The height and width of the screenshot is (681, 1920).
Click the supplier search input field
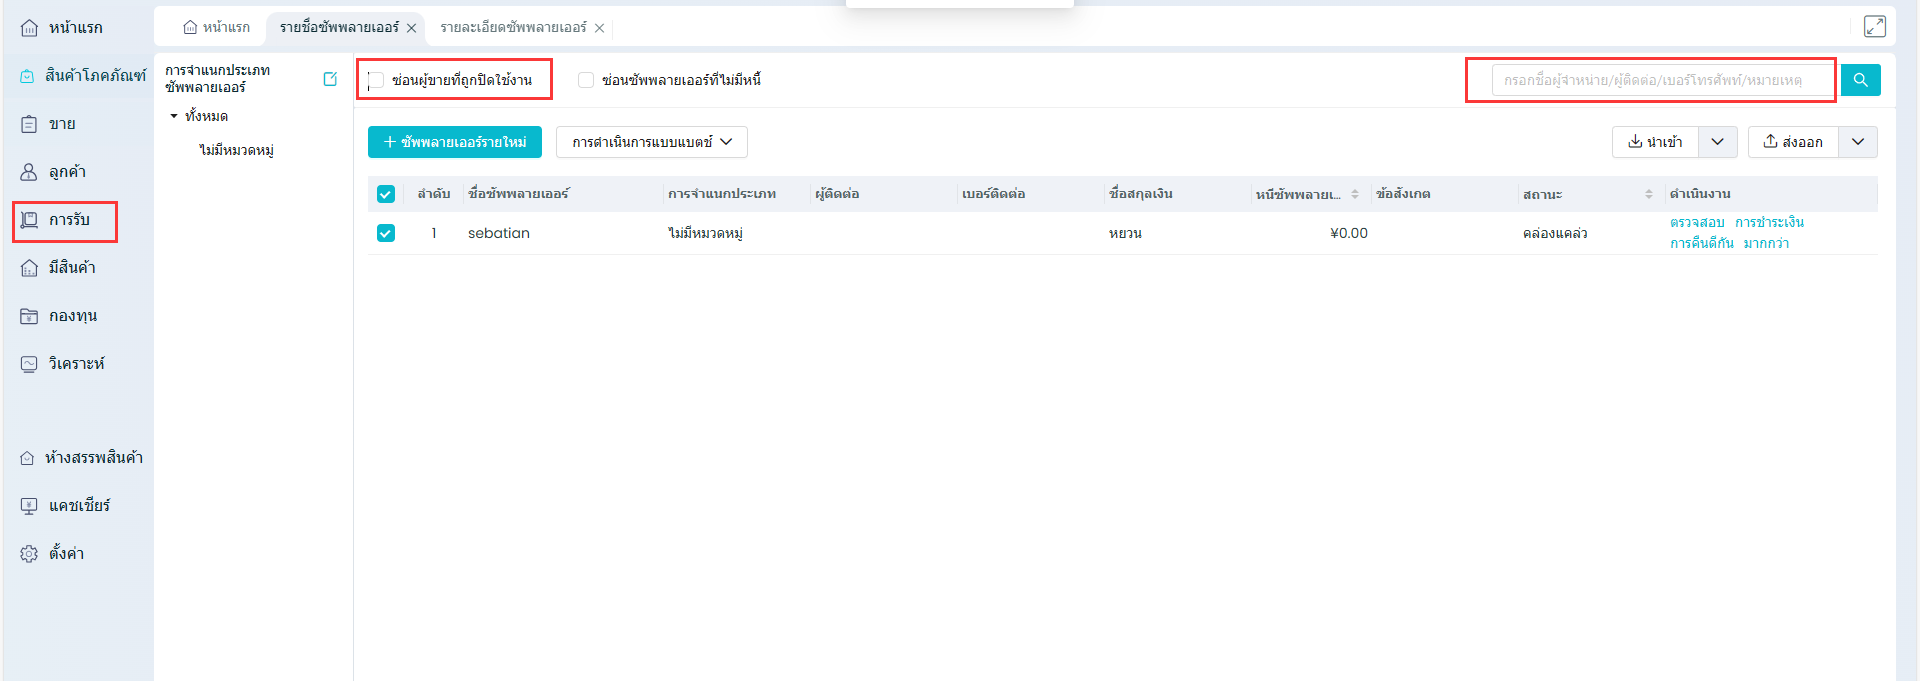tap(1660, 80)
